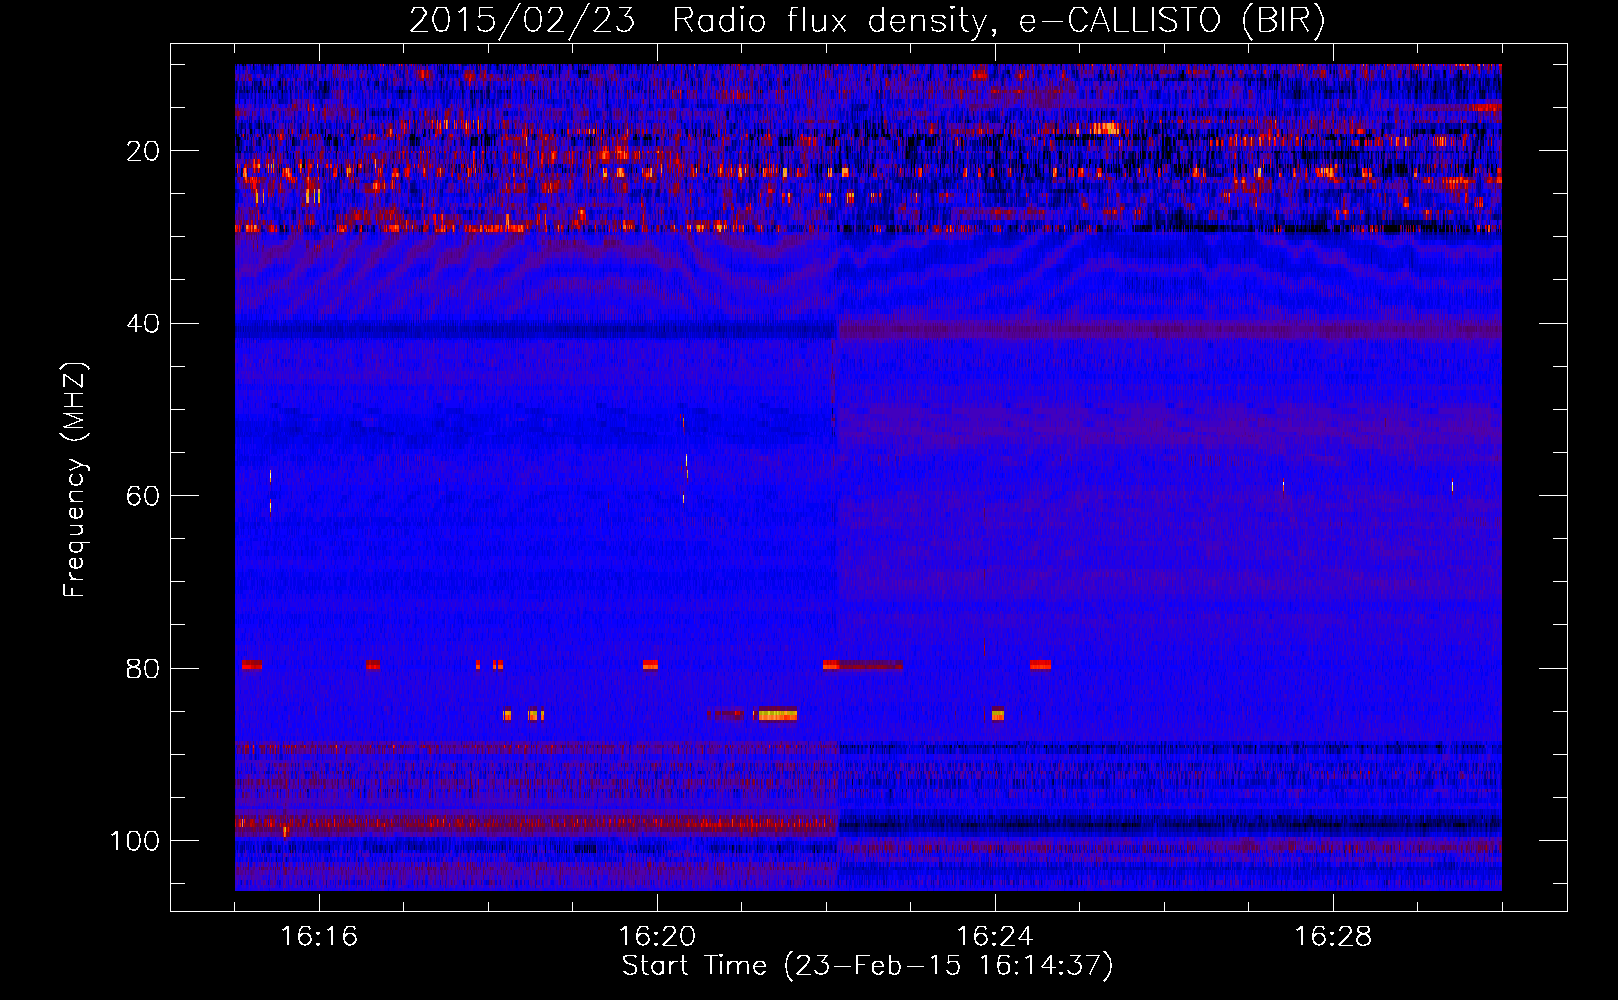Click the 'Frequency (MHZ)' axis label
This screenshot has height=1000, width=1618.
click(75, 480)
